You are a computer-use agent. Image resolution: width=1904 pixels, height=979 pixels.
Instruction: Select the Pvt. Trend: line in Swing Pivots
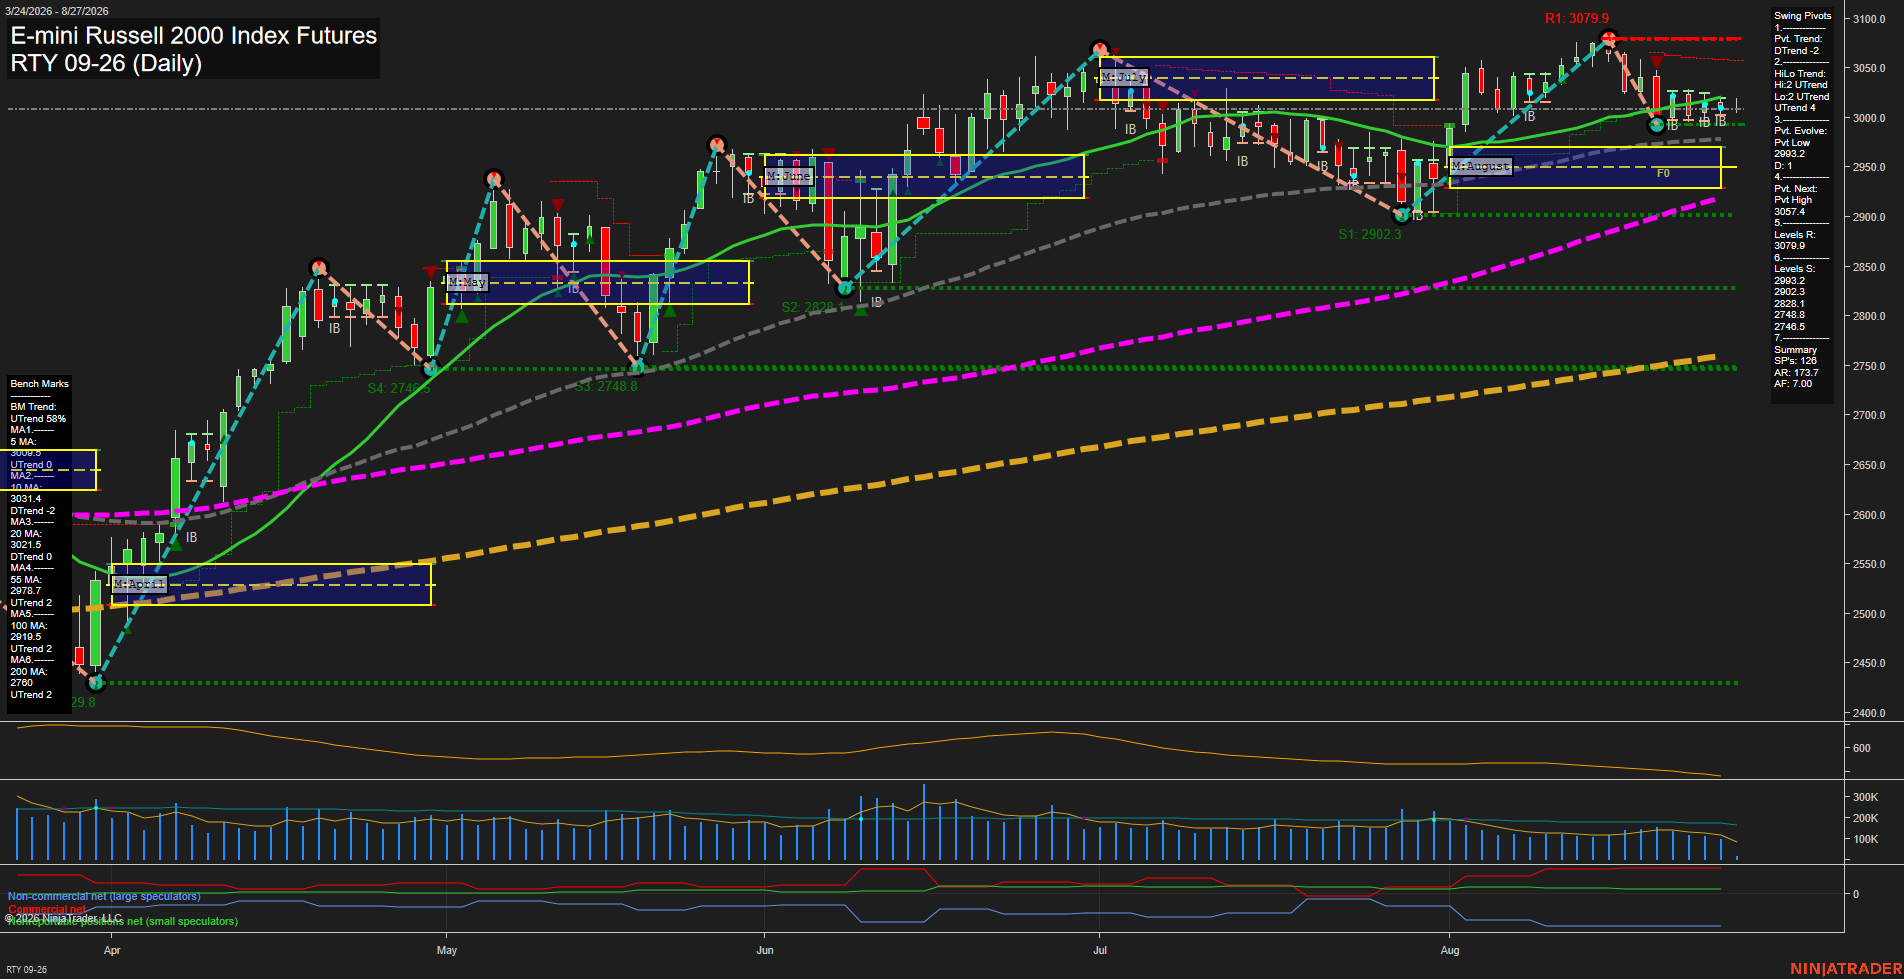pyautogui.click(x=1798, y=39)
